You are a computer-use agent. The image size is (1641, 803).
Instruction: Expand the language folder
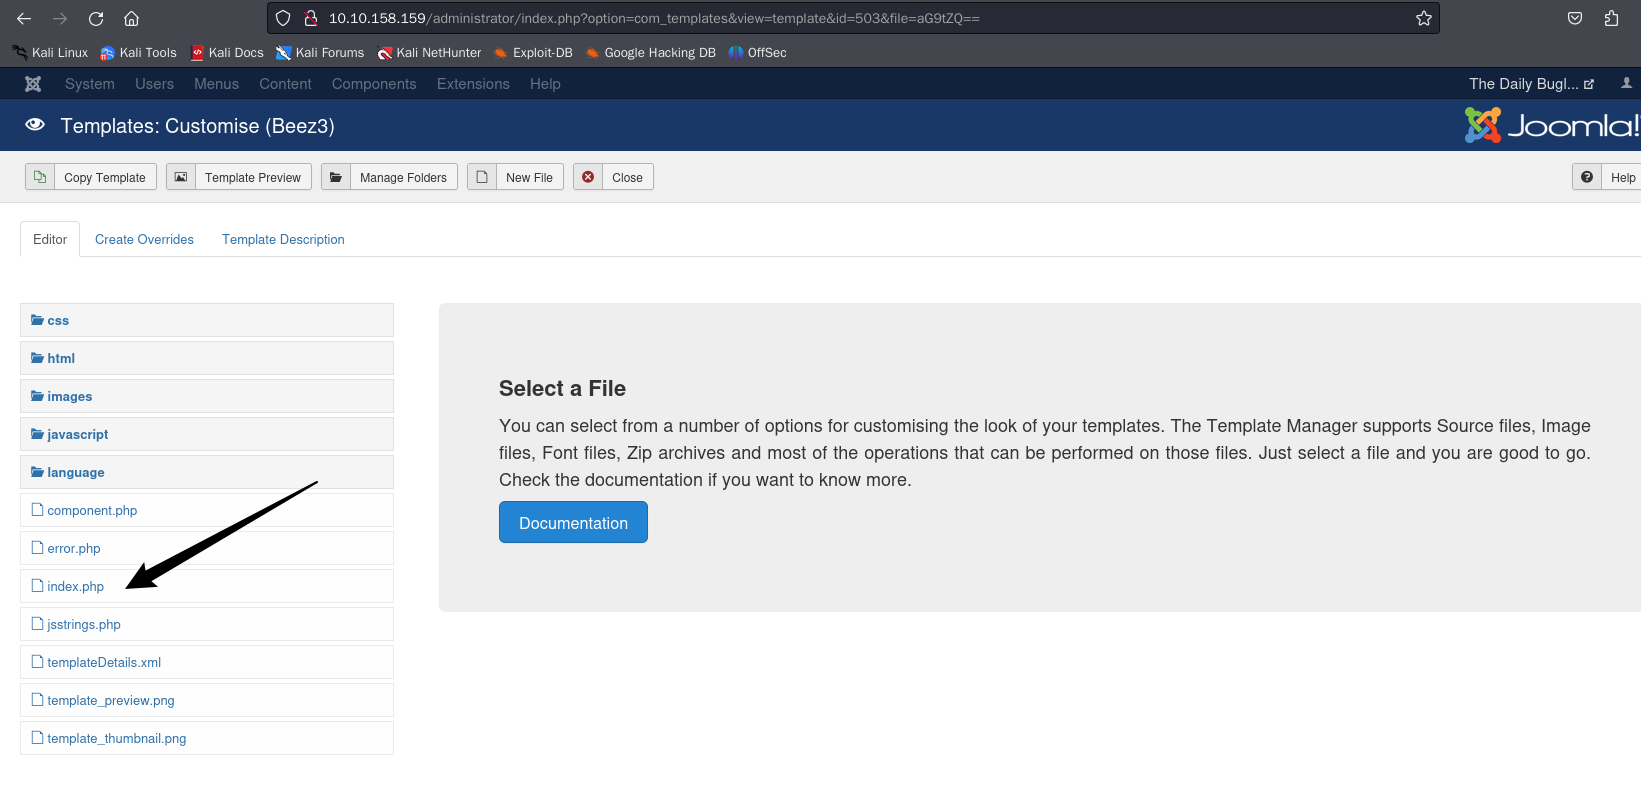[207, 472]
